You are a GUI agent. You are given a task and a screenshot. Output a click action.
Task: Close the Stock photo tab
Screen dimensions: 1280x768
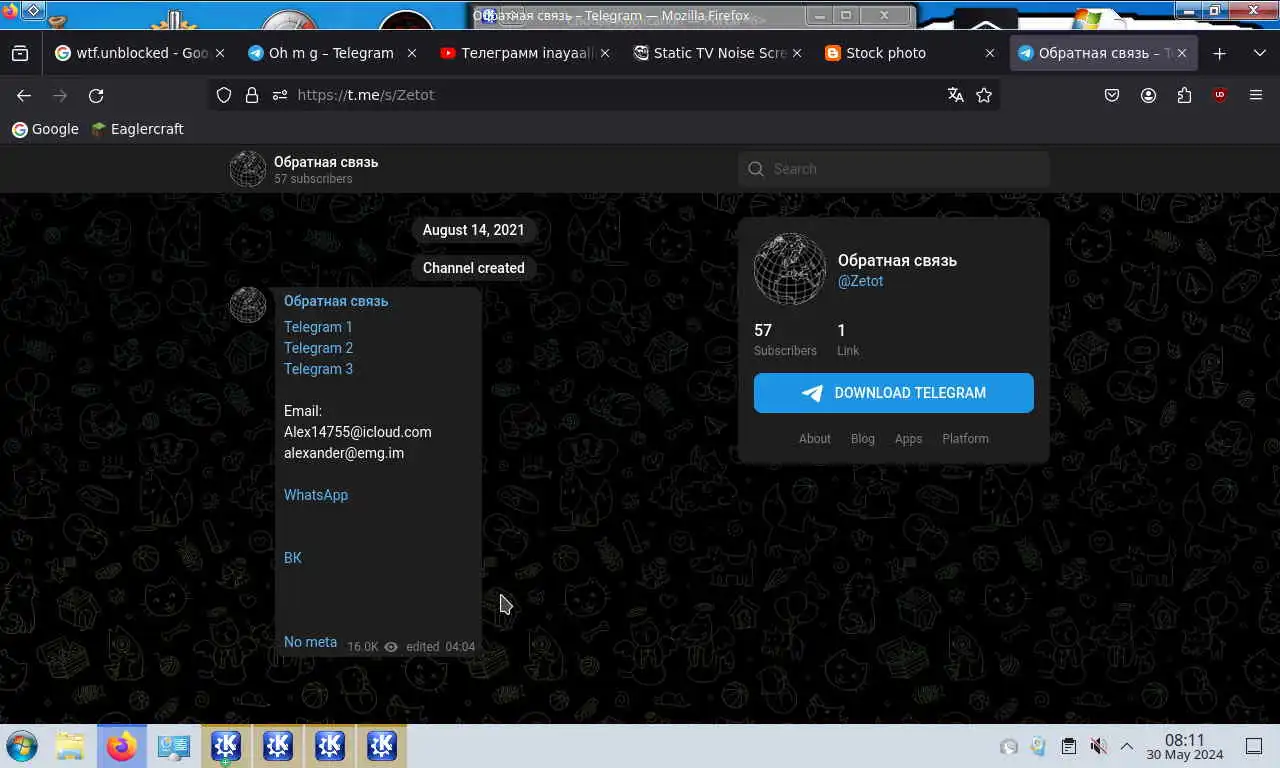coord(990,53)
